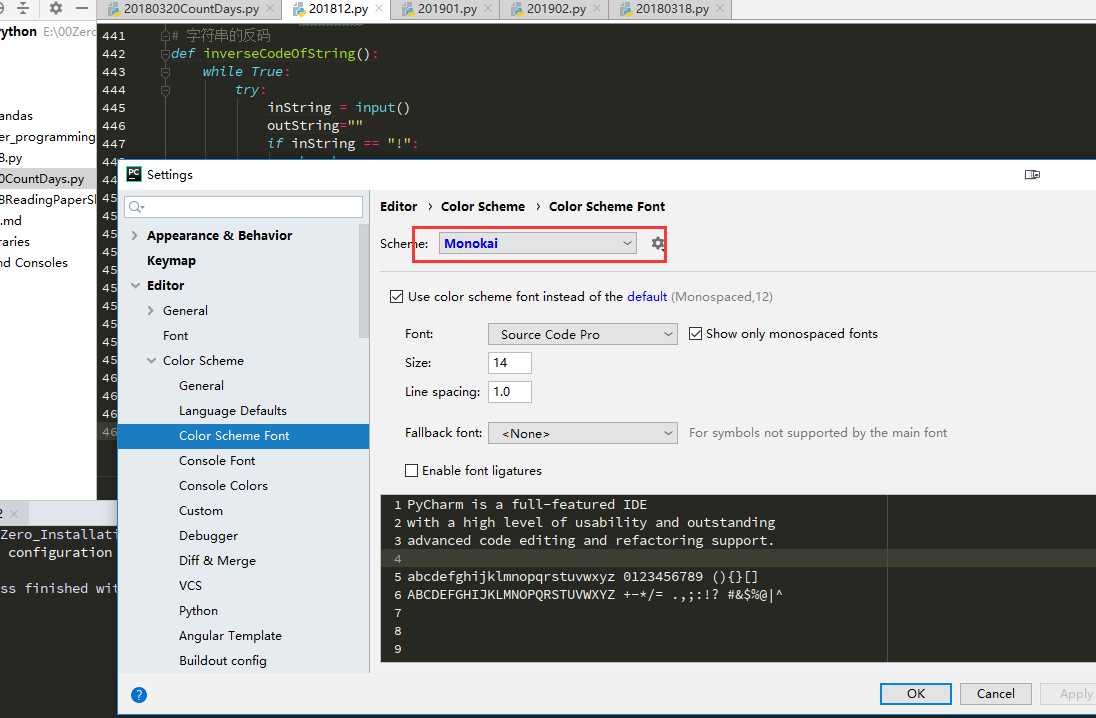1096x718 pixels.
Task: Select Python color scheme item
Action: [x=199, y=611]
